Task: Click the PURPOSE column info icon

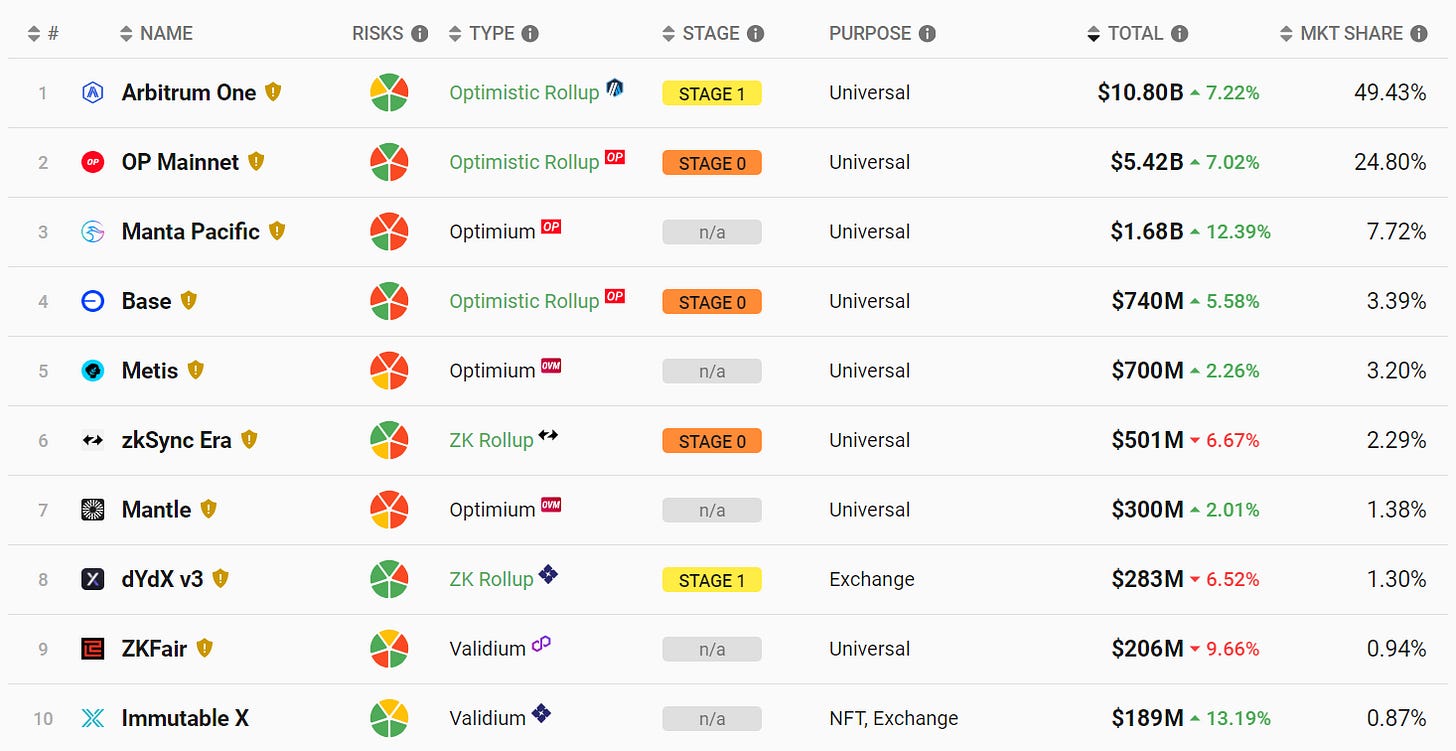Action: [x=927, y=34]
